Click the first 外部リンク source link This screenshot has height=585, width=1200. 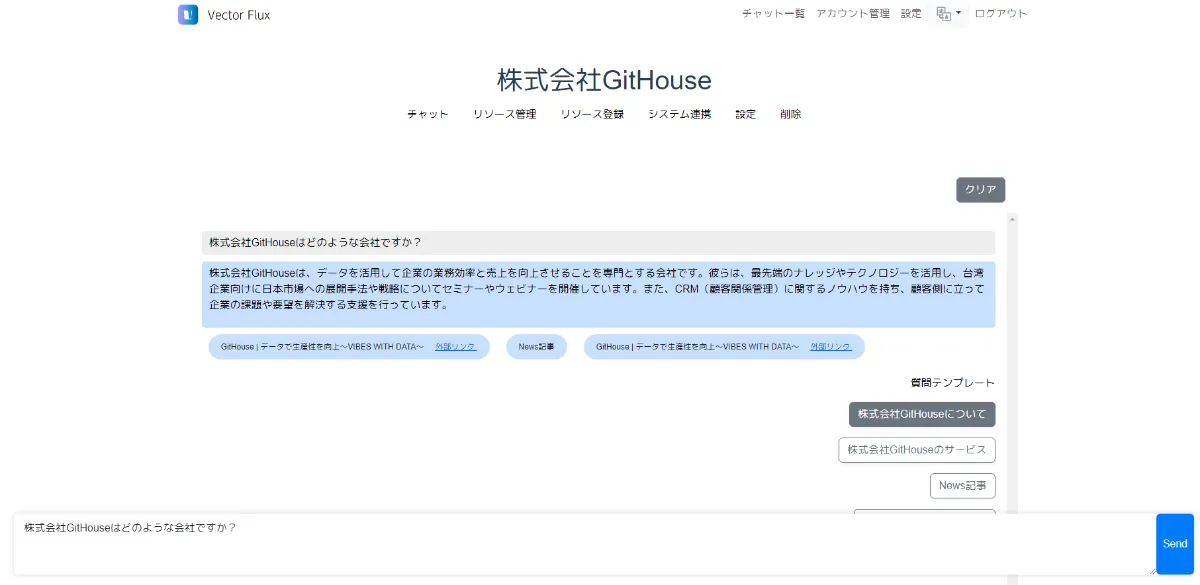tap(455, 347)
